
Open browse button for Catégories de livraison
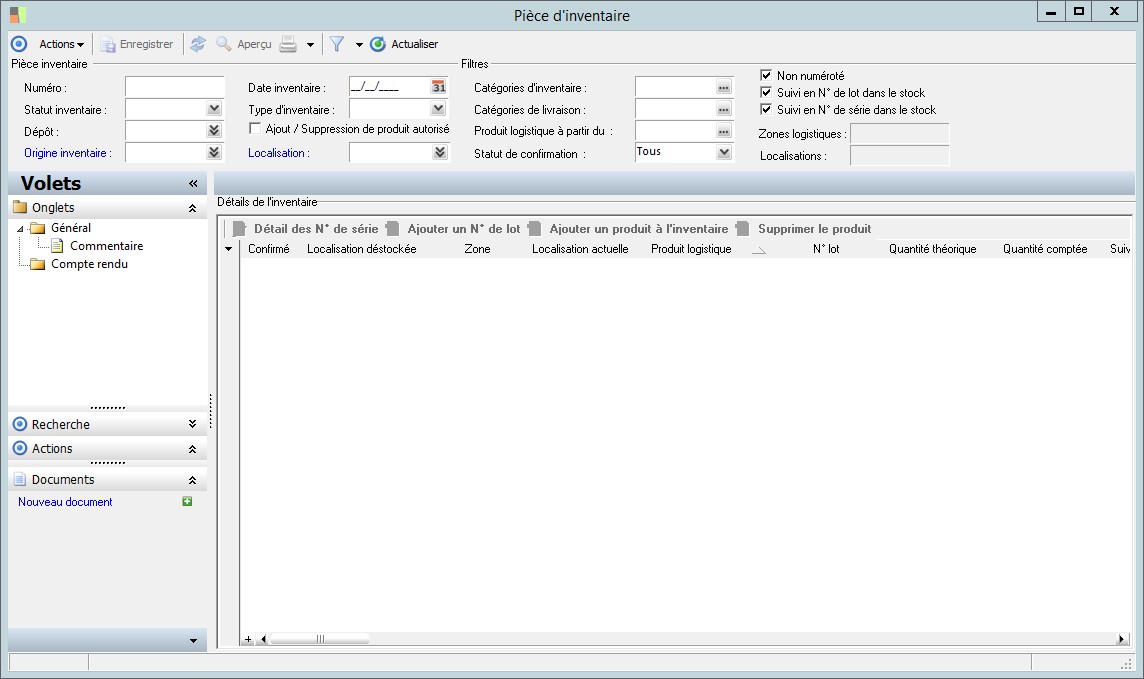point(723,110)
